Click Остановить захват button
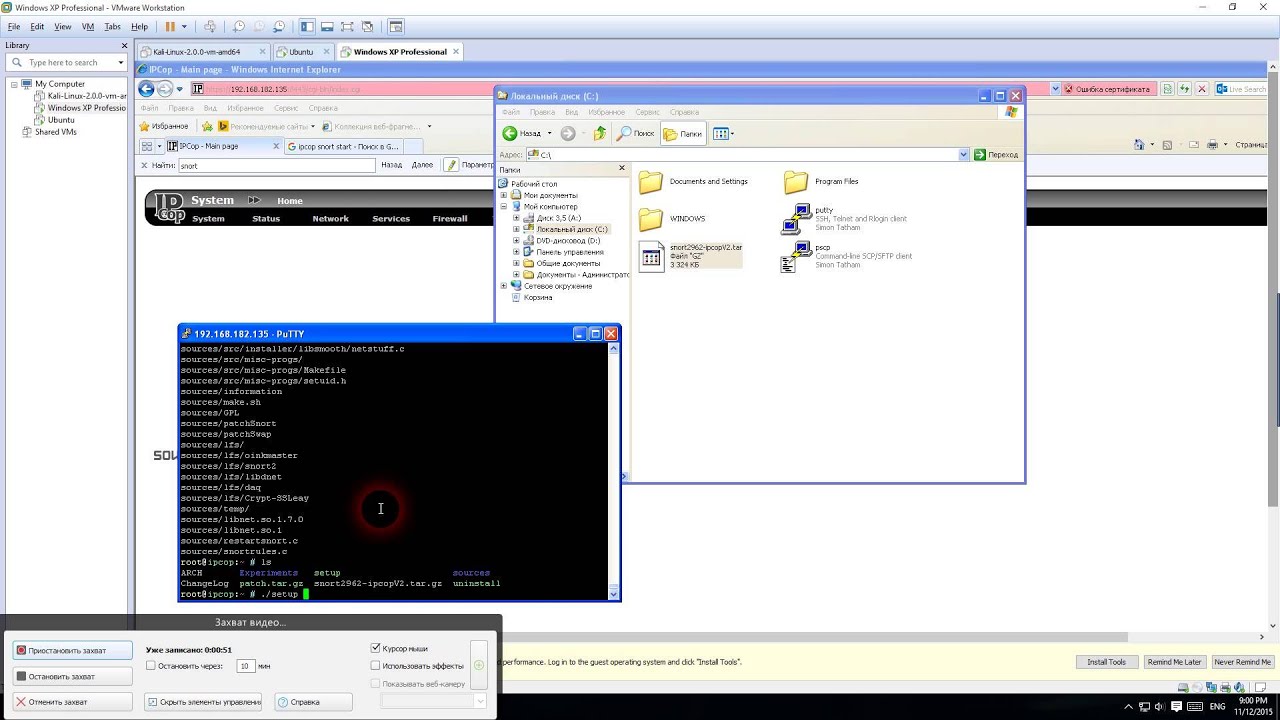The width and height of the screenshot is (1280, 720). tap(72, 676)
